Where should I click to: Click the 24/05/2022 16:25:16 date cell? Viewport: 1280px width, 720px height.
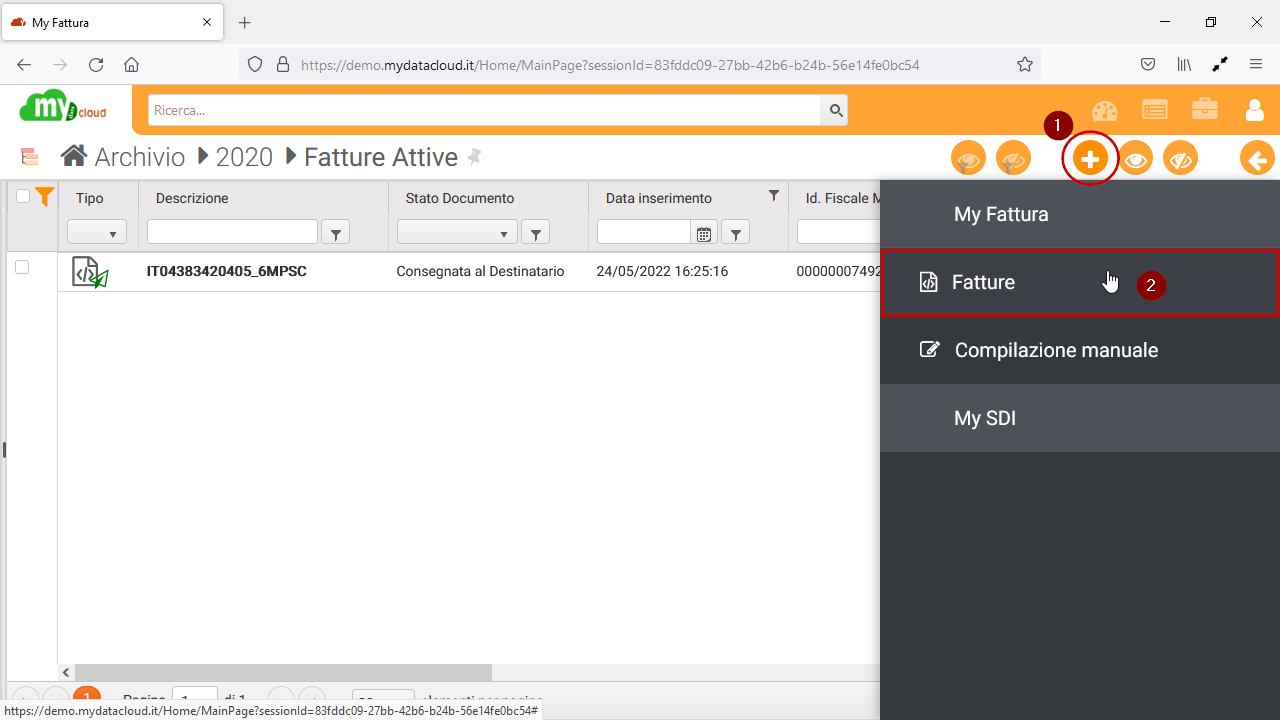tap(662, 271)
